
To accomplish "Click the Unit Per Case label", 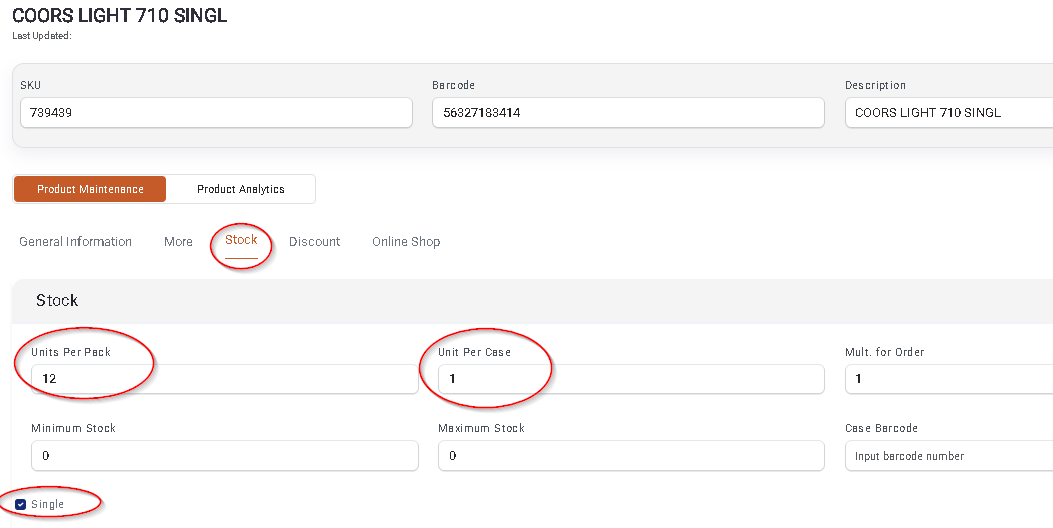I will coord(475,352).
